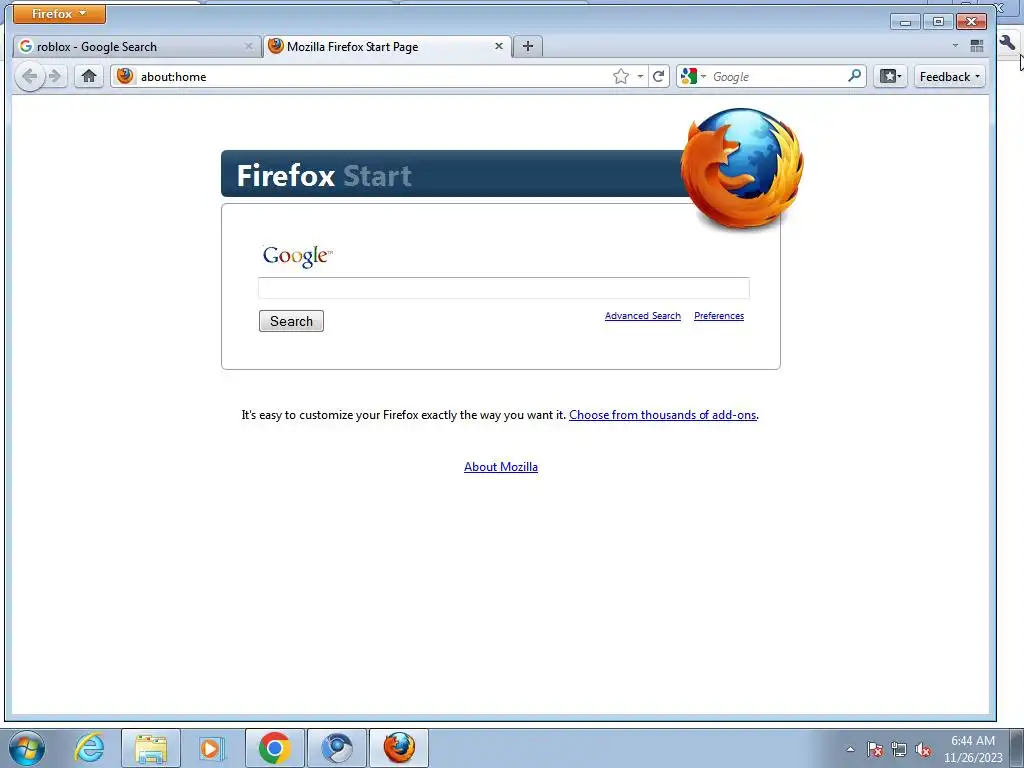This screenshot has width=1024, height=768.
Task: Bookmark this page with the star icon
Action: point(621,76)
